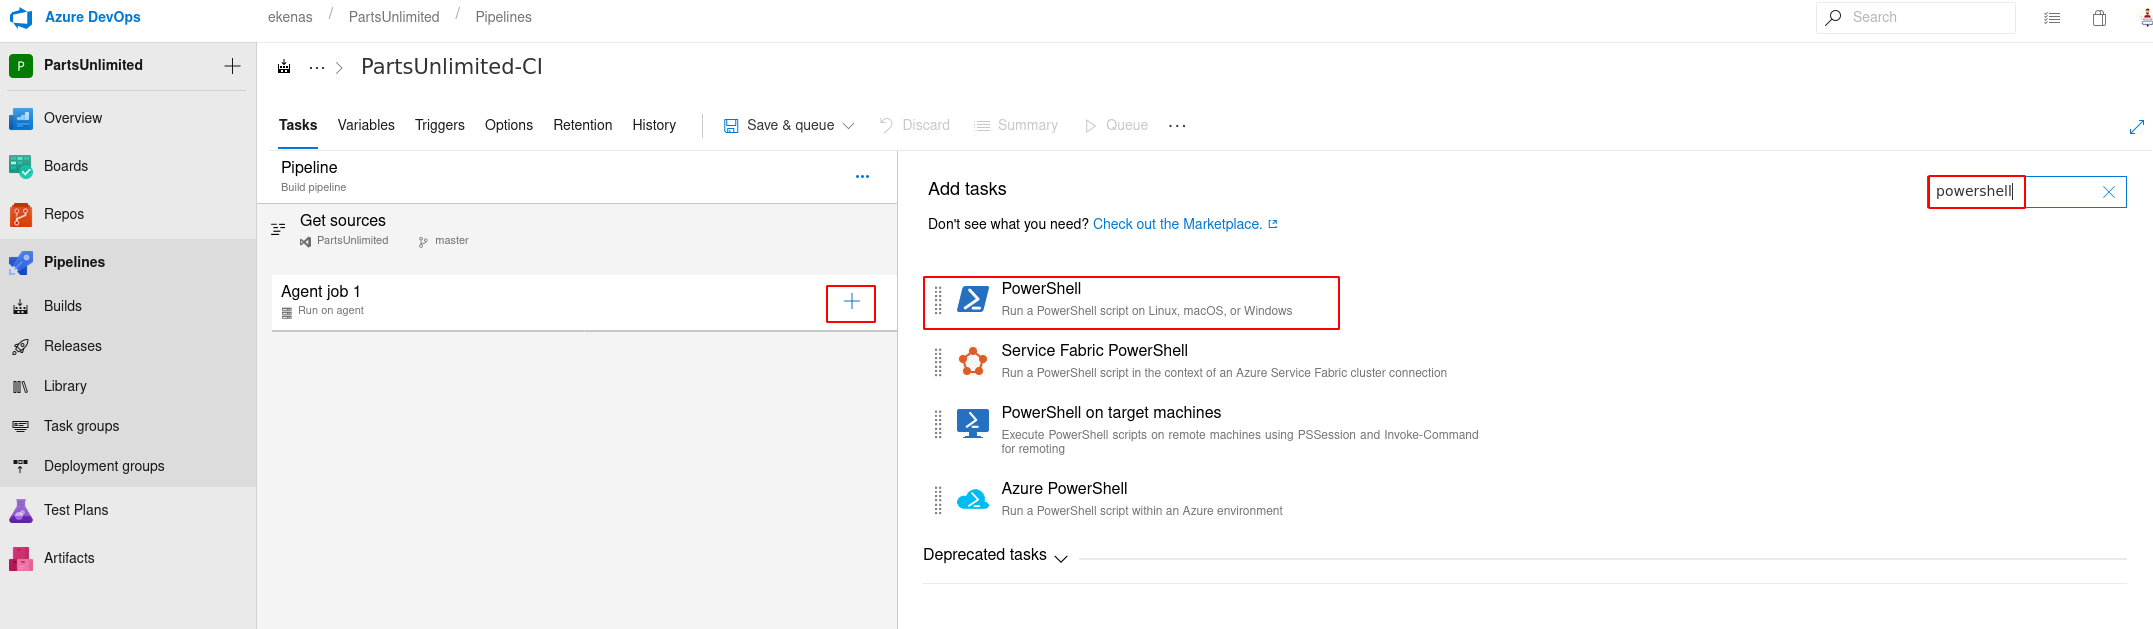
Task: Open the toolbar more actions ellipsis
Action: tap(1177, 126)
